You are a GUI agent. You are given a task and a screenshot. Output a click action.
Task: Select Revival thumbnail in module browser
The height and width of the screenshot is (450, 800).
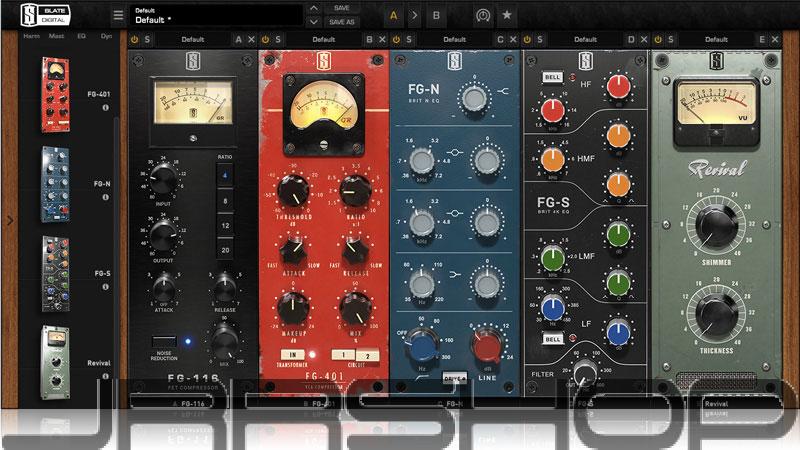pyautogui.click(x=56, y=362)
